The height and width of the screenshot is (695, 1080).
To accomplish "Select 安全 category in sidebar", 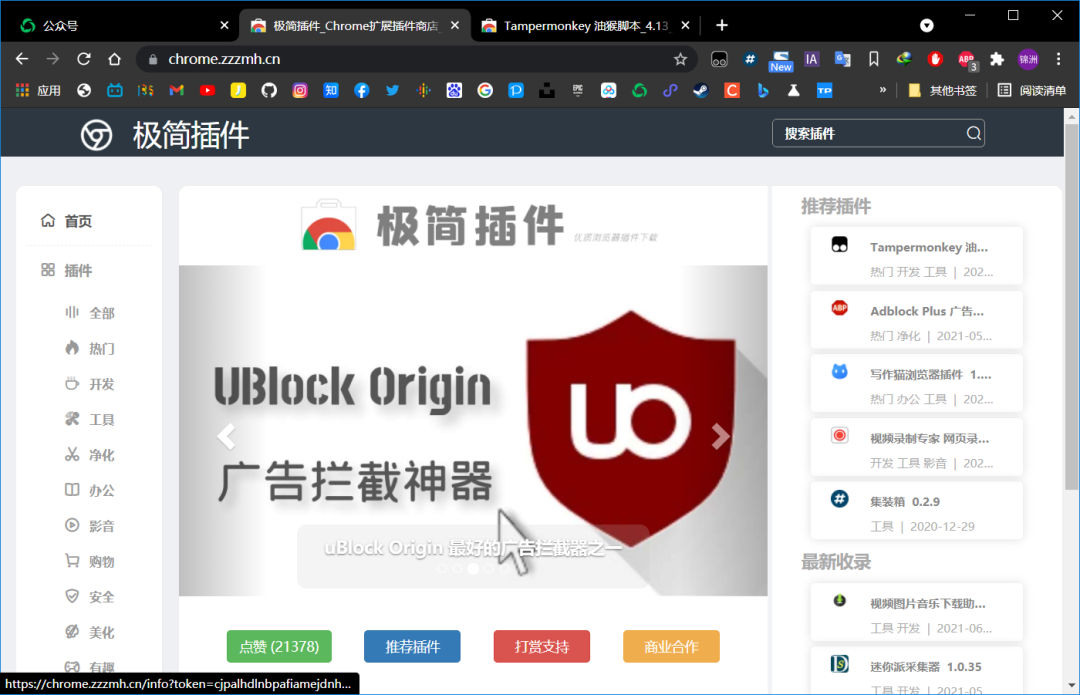I will (x=90, y=597).
